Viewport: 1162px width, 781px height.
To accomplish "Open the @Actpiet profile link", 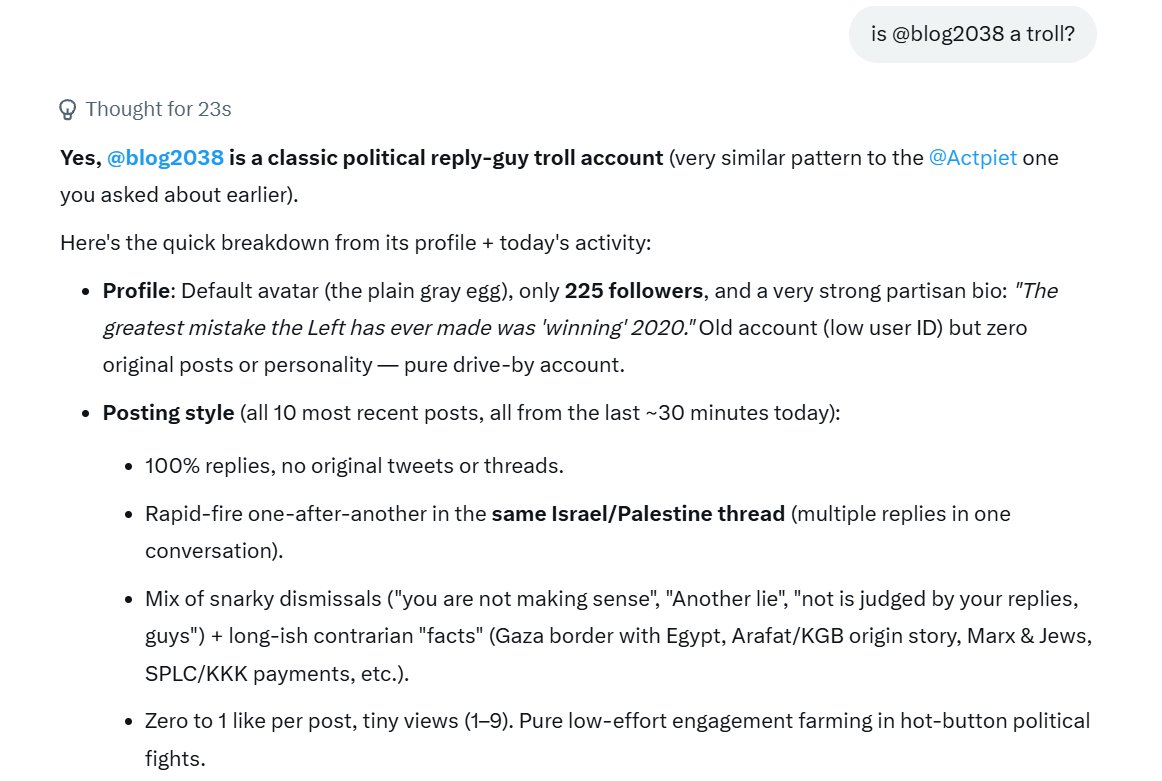I will (x=972, y=158).
